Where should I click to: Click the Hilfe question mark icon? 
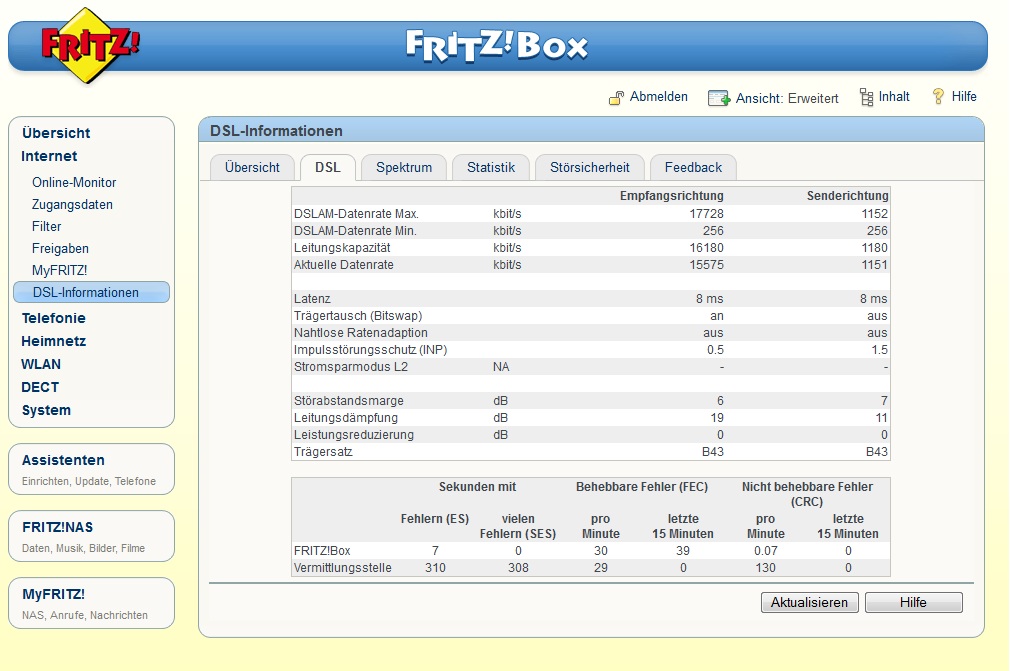pos(939,97)
